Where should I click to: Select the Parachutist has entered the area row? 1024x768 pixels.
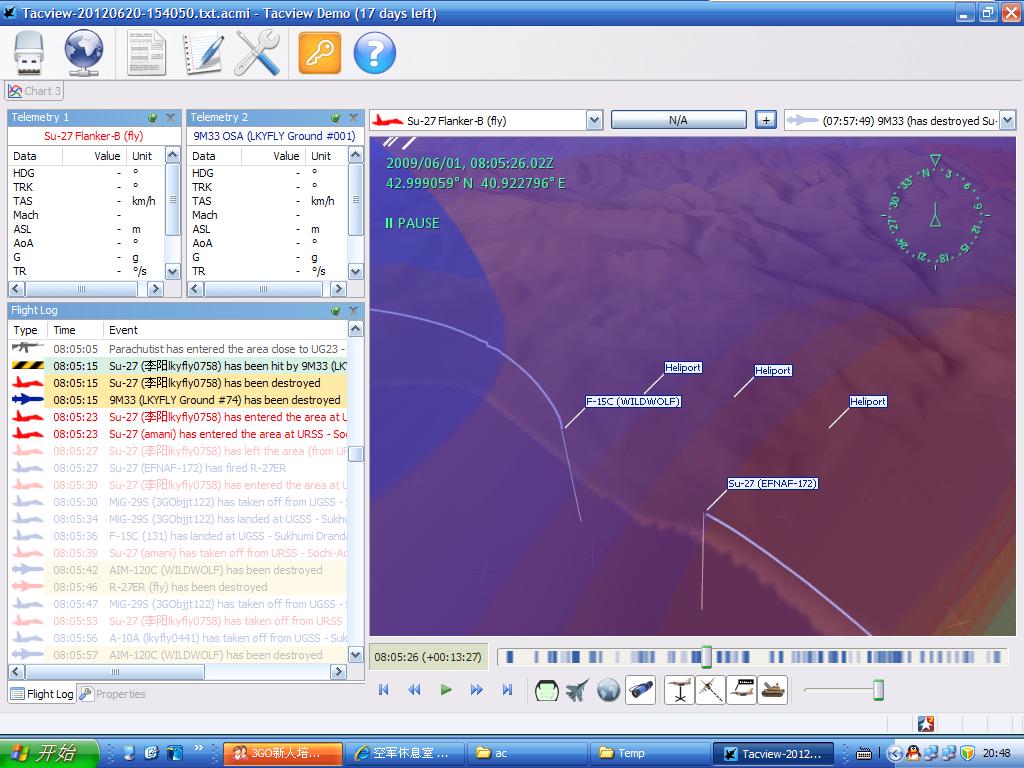178,349
